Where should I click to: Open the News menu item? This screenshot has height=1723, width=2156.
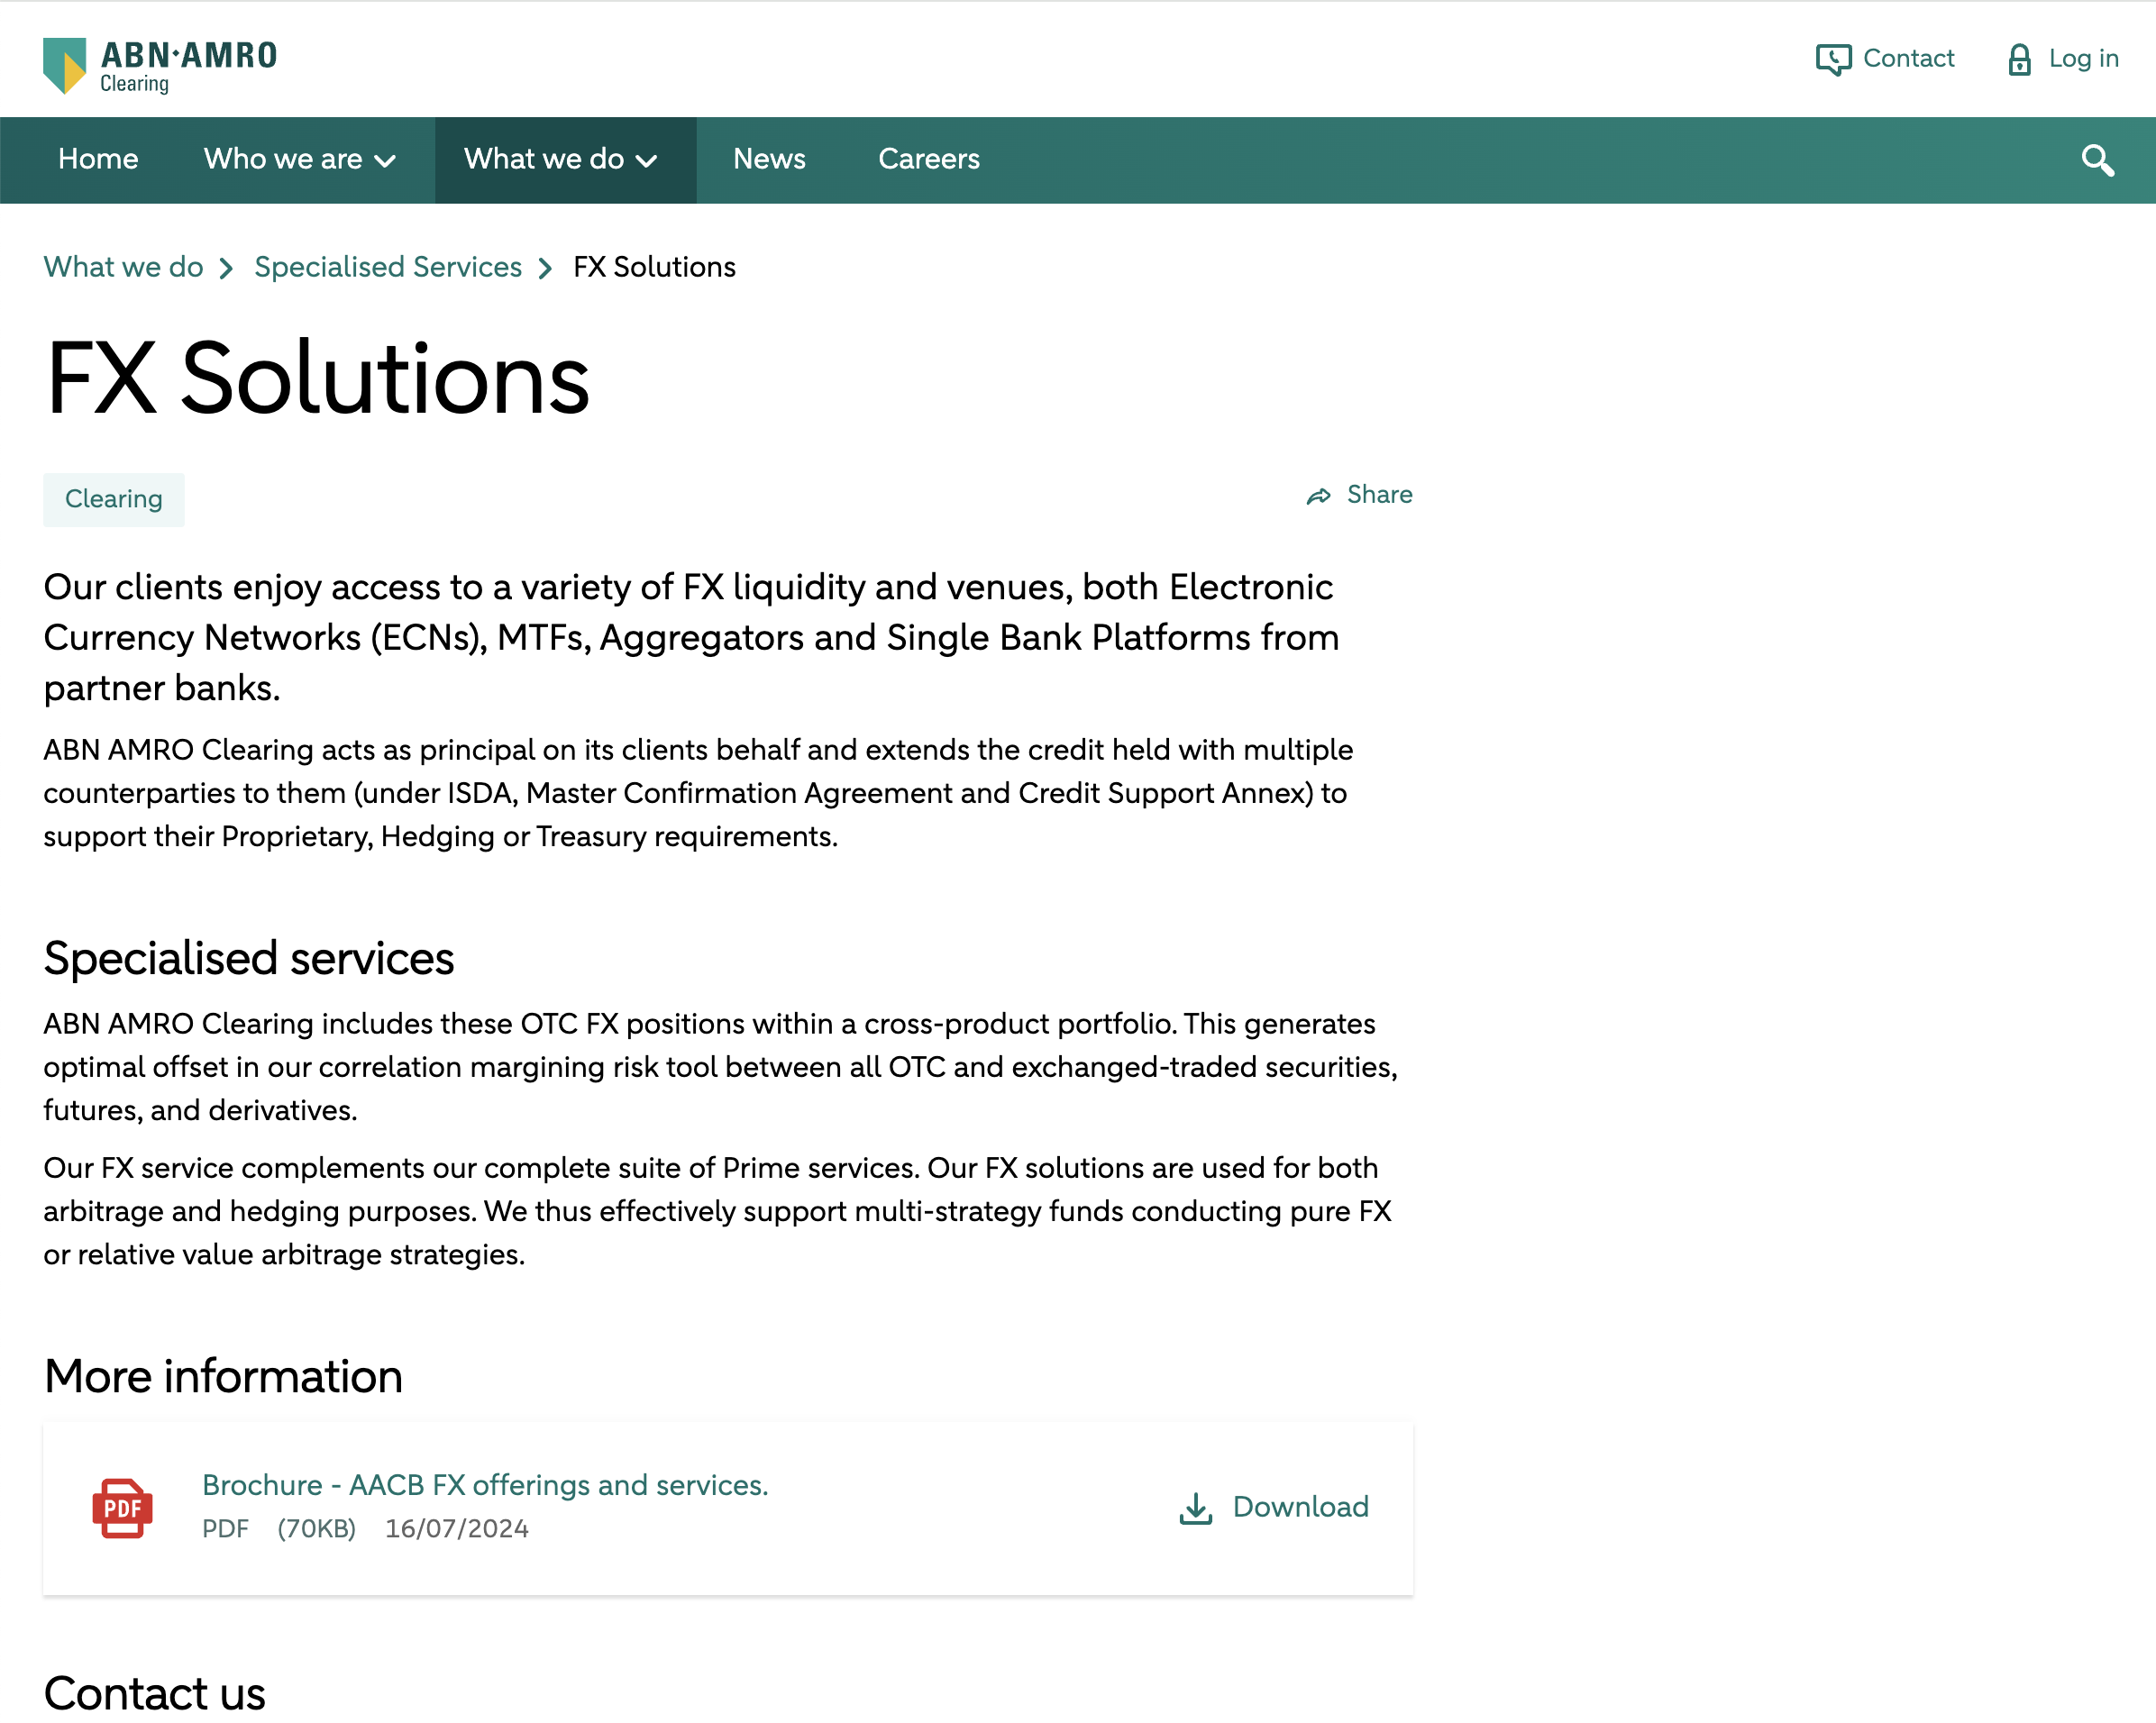[x=768, y=159]
